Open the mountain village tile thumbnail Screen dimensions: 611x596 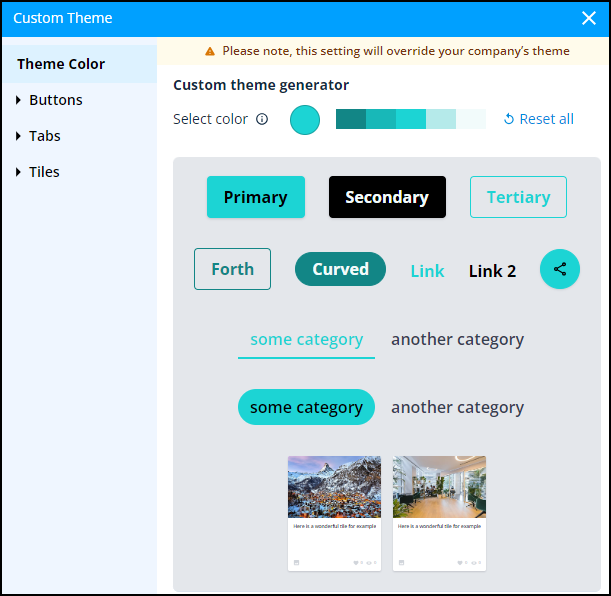tap(334, 487)
